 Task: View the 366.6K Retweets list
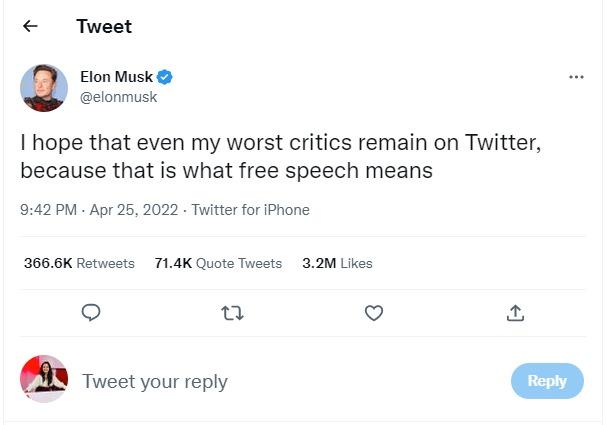pos(79,263)
